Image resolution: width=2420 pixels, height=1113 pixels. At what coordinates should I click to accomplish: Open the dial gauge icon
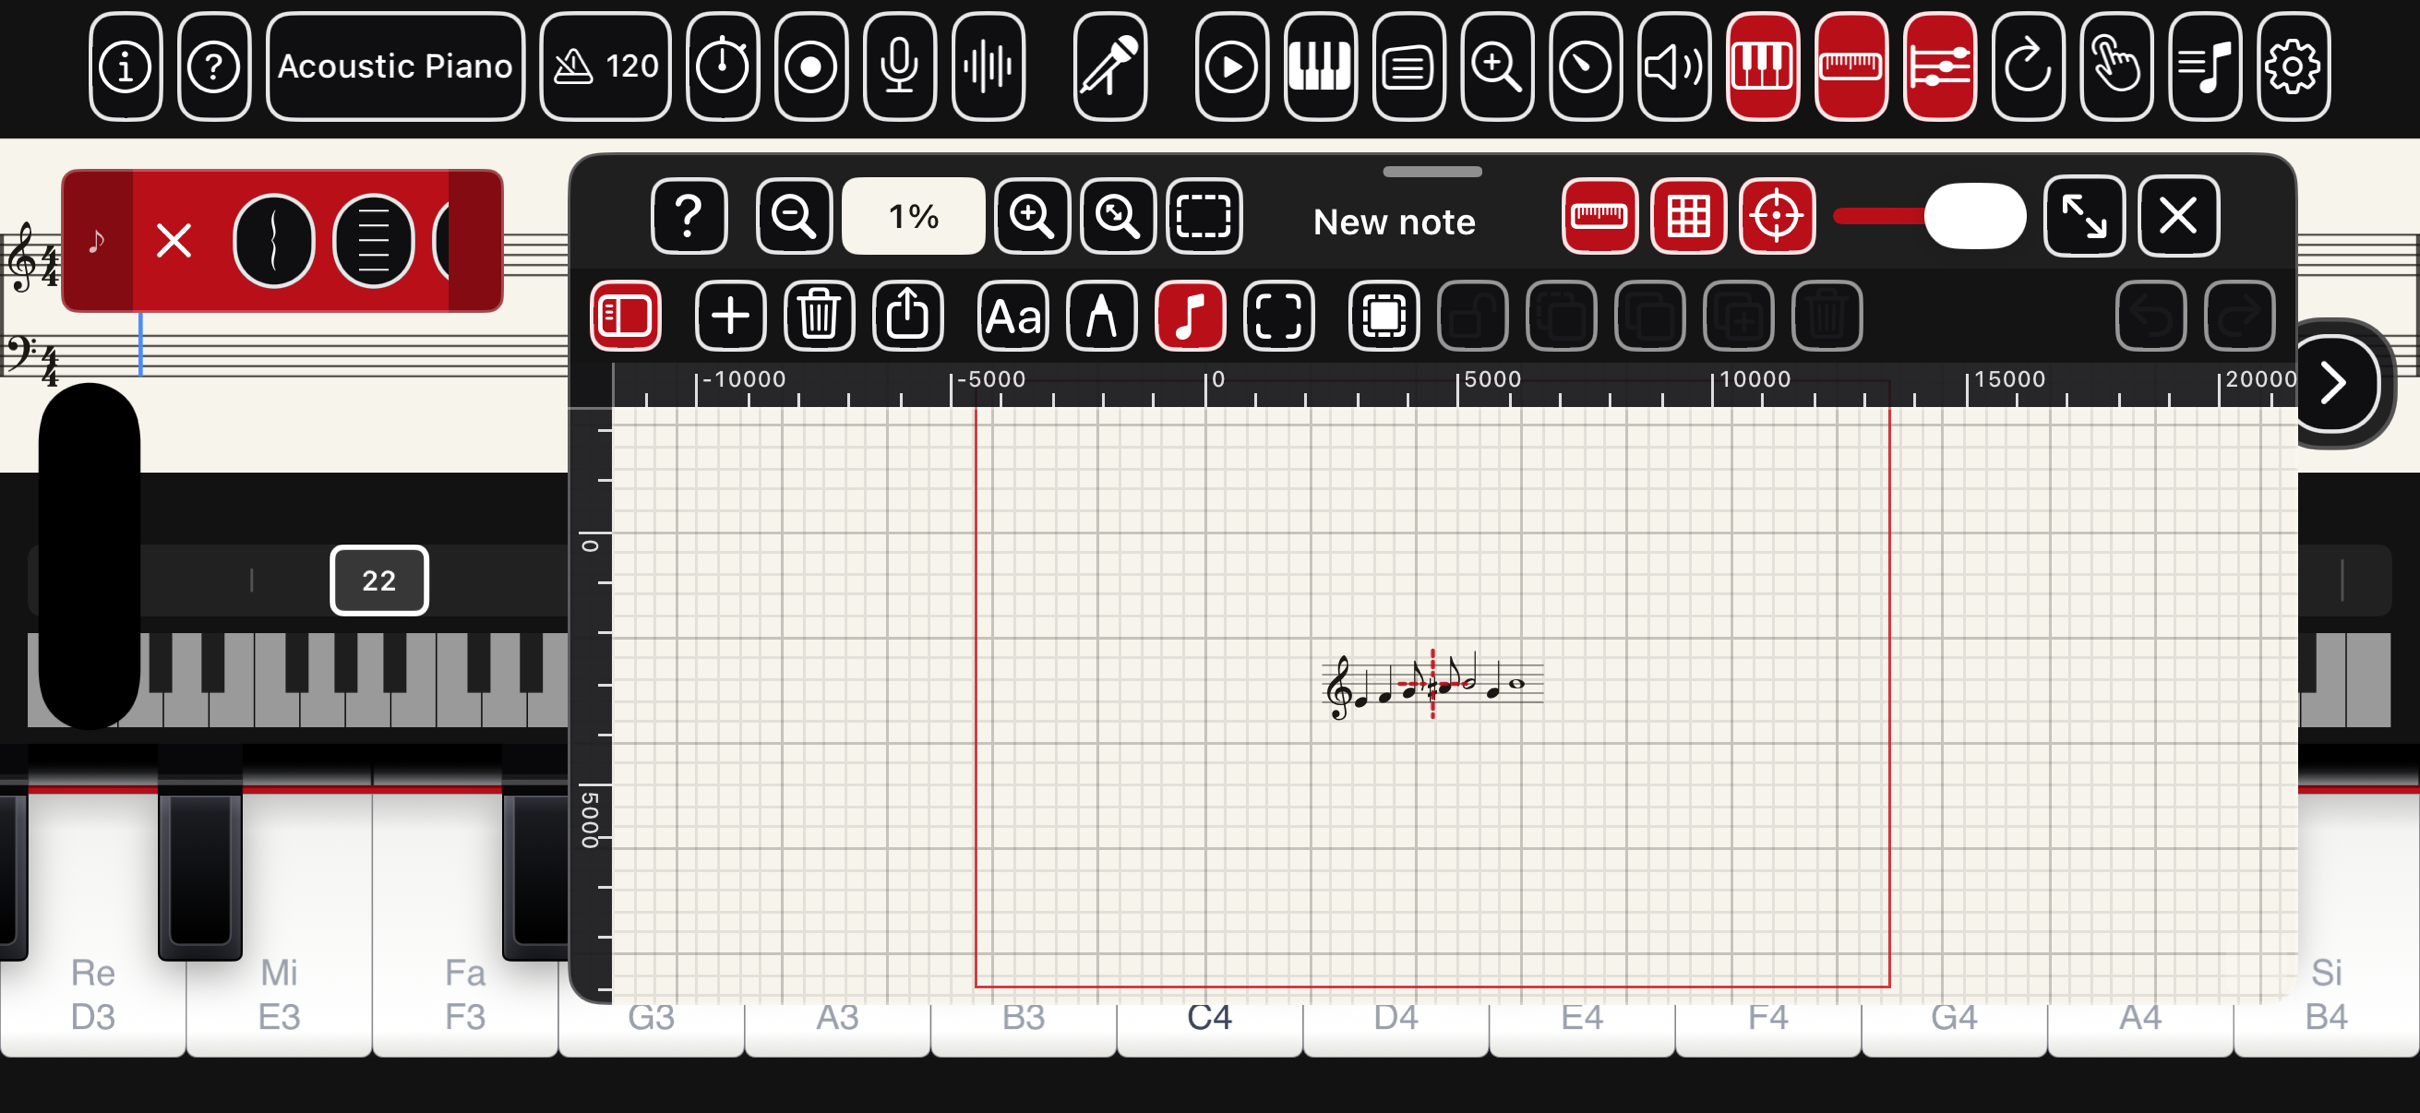coord(1585,67)
